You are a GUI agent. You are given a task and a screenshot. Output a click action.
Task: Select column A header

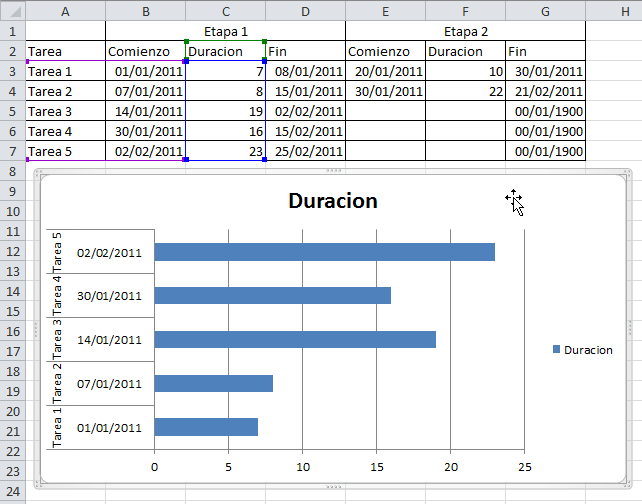(66, 11)
